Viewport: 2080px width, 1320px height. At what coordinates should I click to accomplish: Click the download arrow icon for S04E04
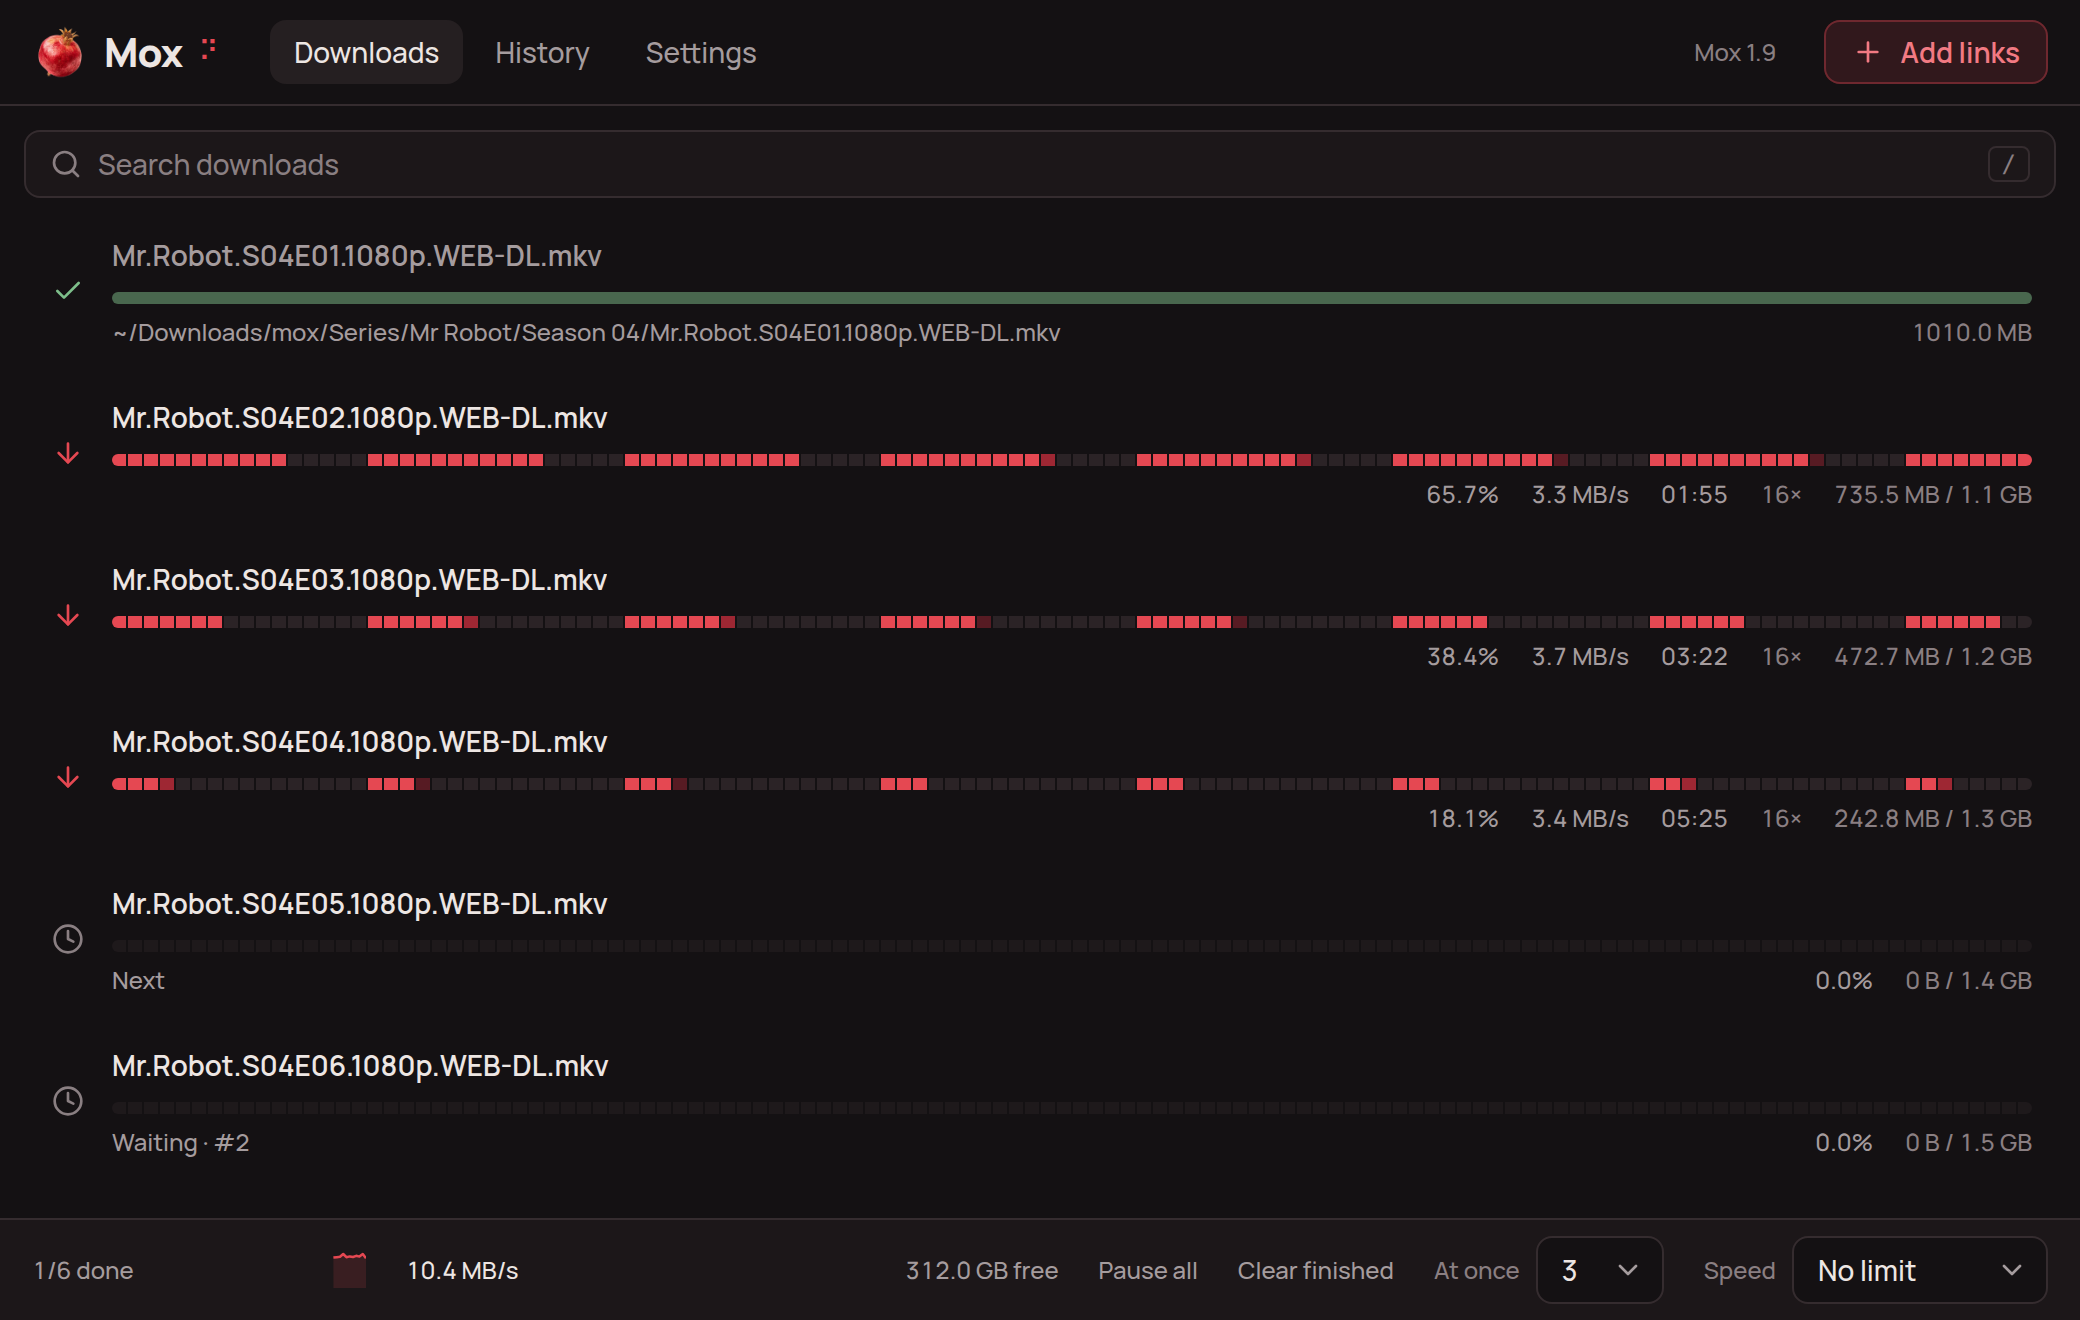68,778
